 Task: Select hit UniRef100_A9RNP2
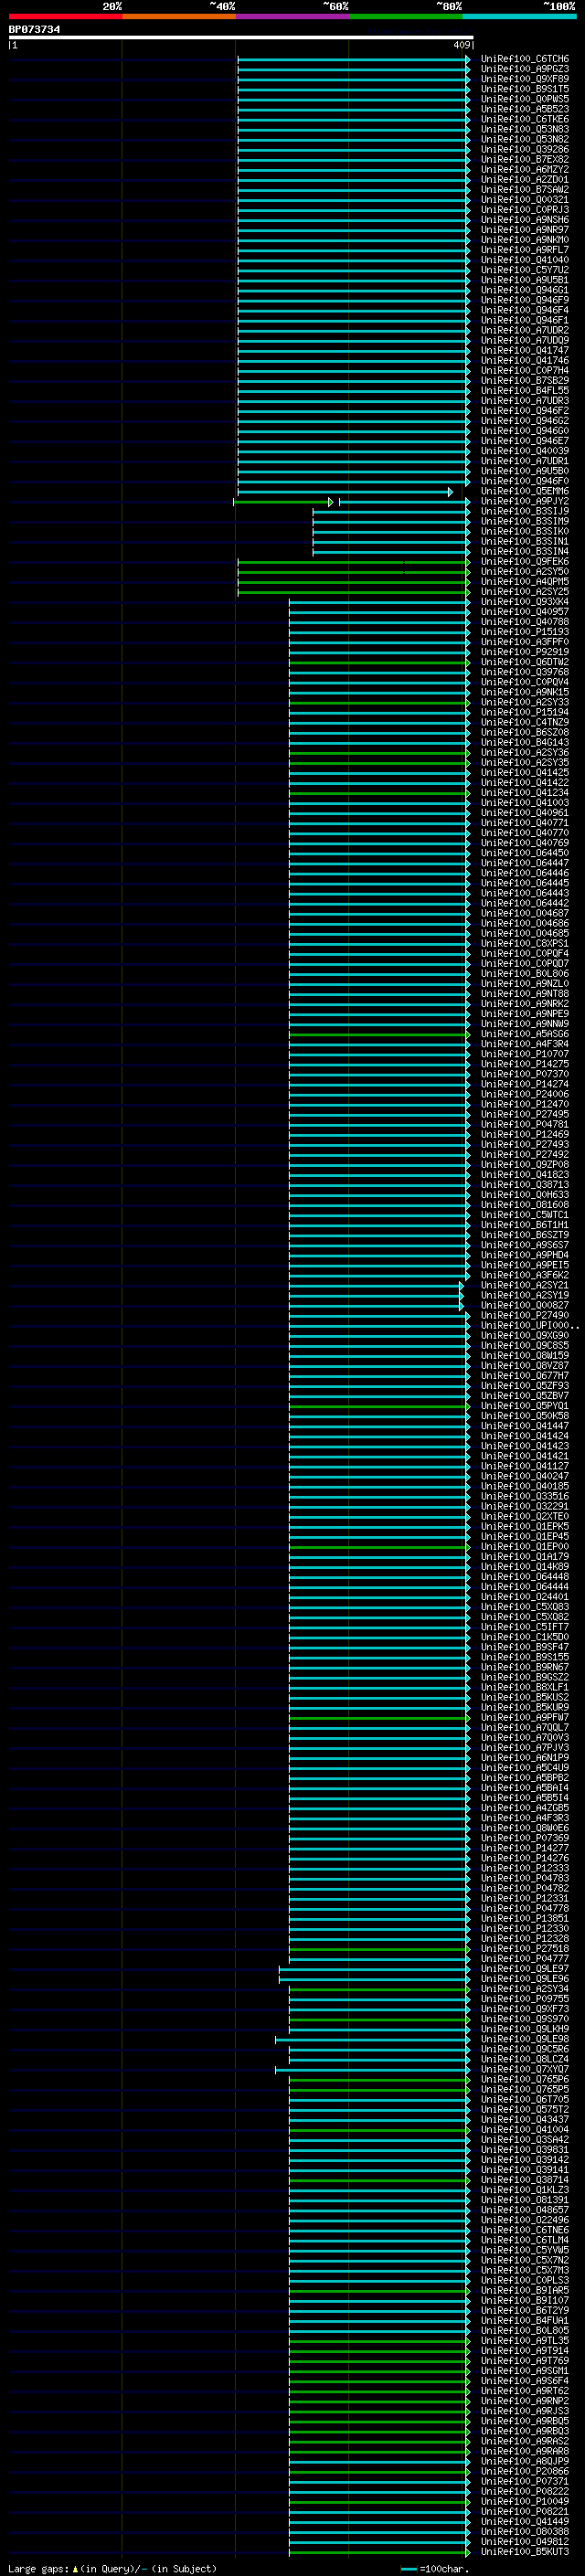click(x=525, y=2401)
